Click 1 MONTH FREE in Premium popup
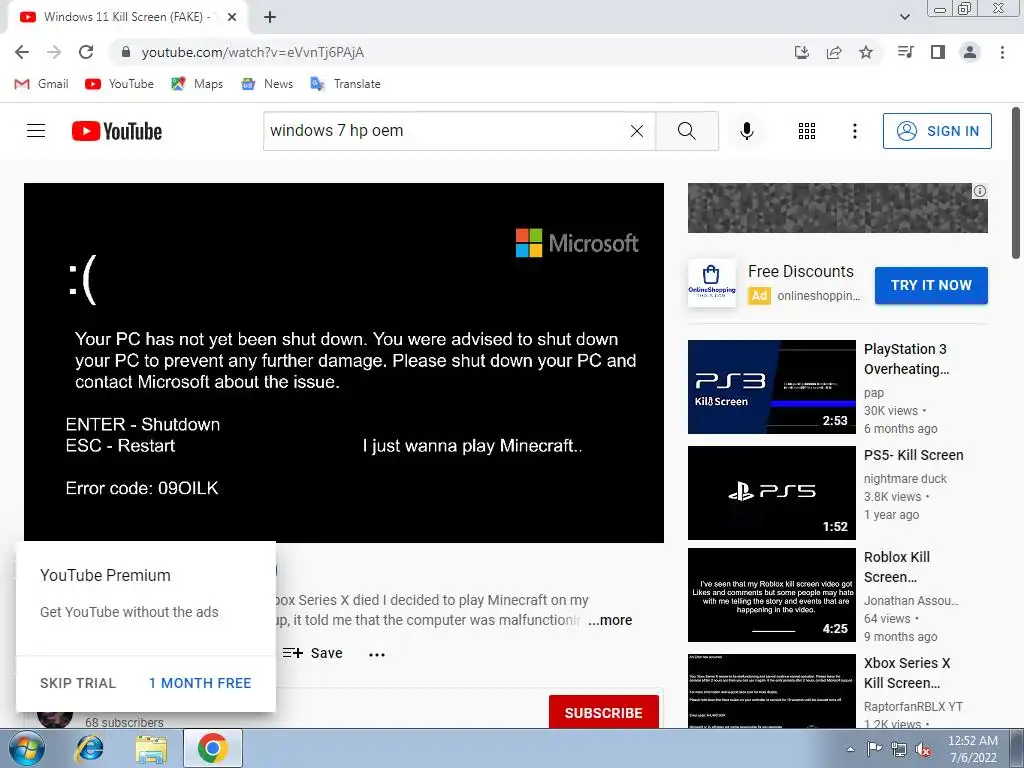 click(x=200, y=683)
